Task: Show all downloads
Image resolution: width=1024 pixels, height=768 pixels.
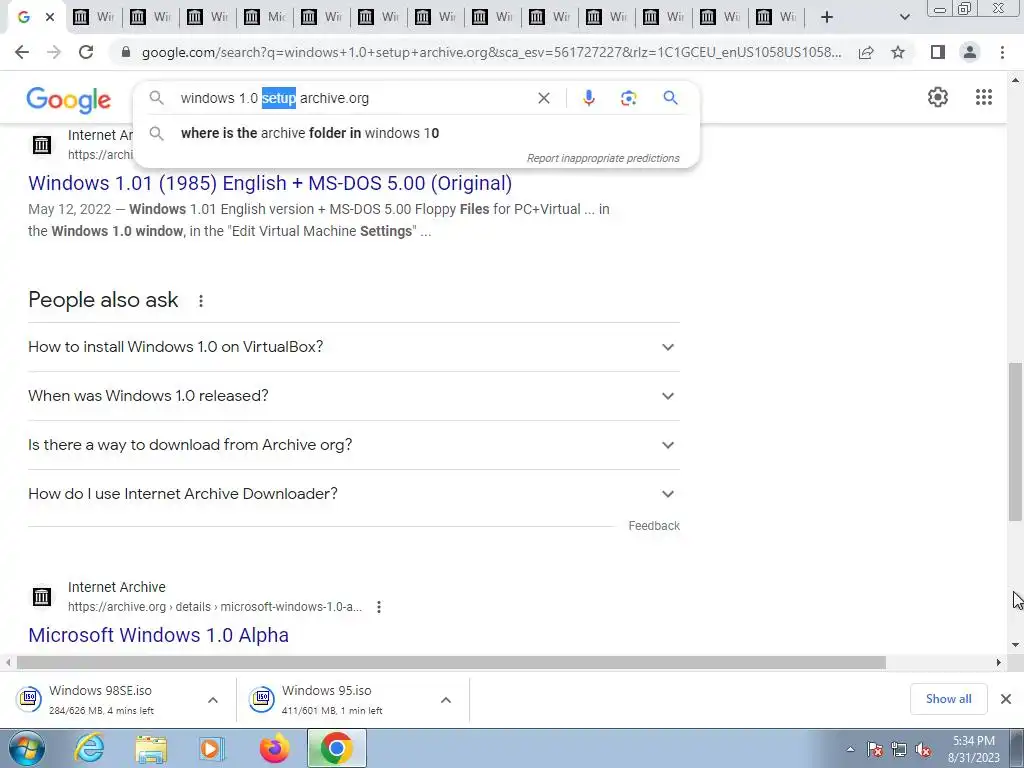Action: pyautogui.click(x=948, y=699)
